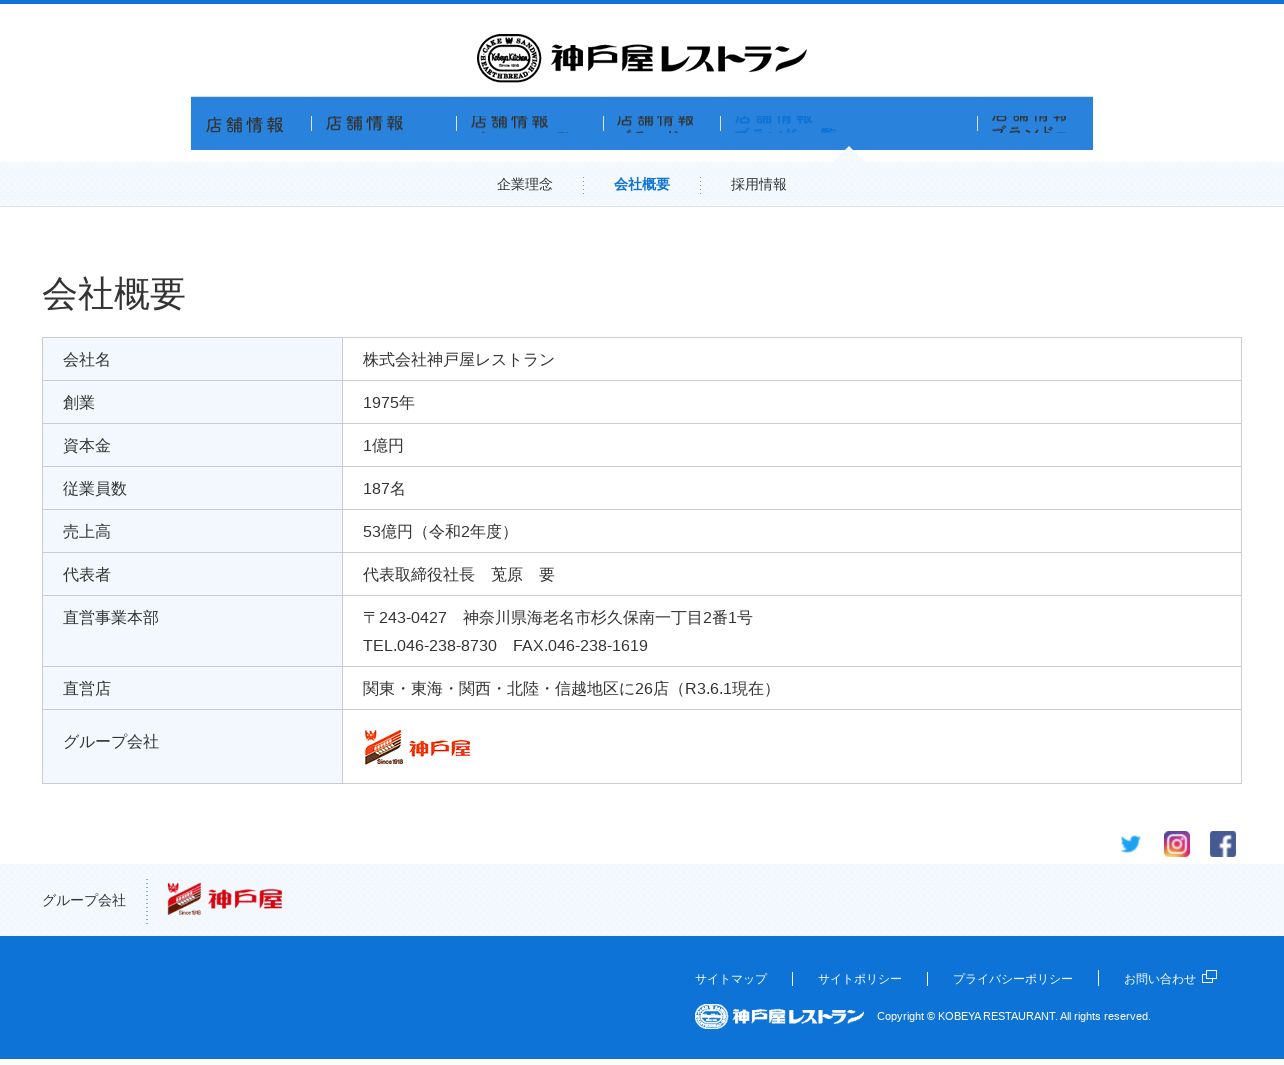Open the Instagram icon
Viewport: 1284px width, 1065px height.
point(1177,844)
